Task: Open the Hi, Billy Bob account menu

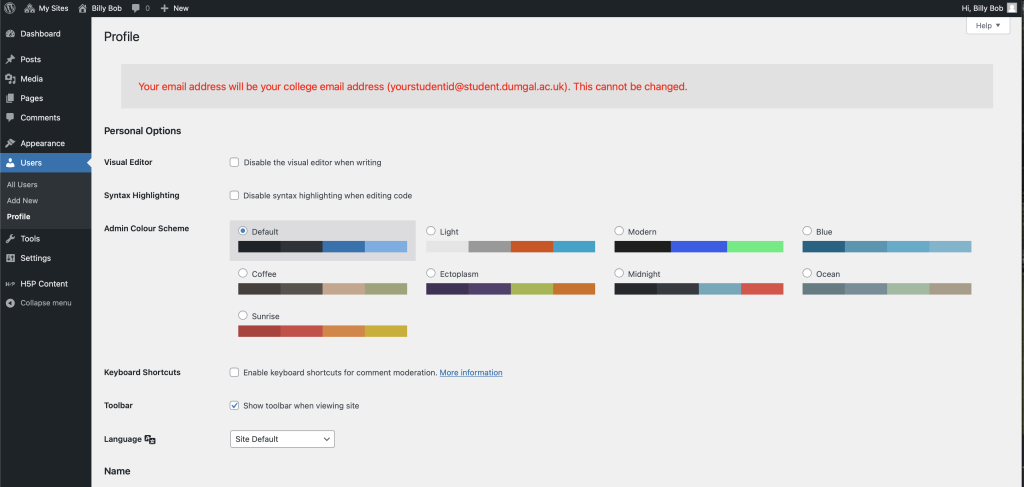Action: click(989, 8)
